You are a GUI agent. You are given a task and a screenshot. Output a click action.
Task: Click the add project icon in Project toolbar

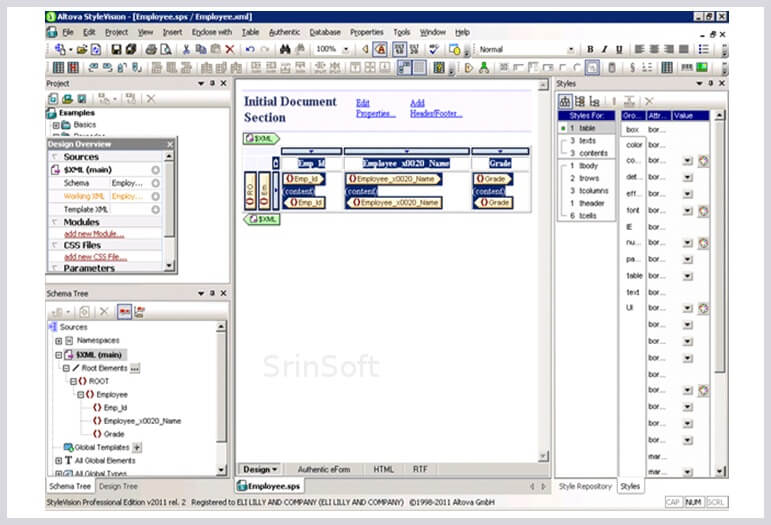click(53, 99)
